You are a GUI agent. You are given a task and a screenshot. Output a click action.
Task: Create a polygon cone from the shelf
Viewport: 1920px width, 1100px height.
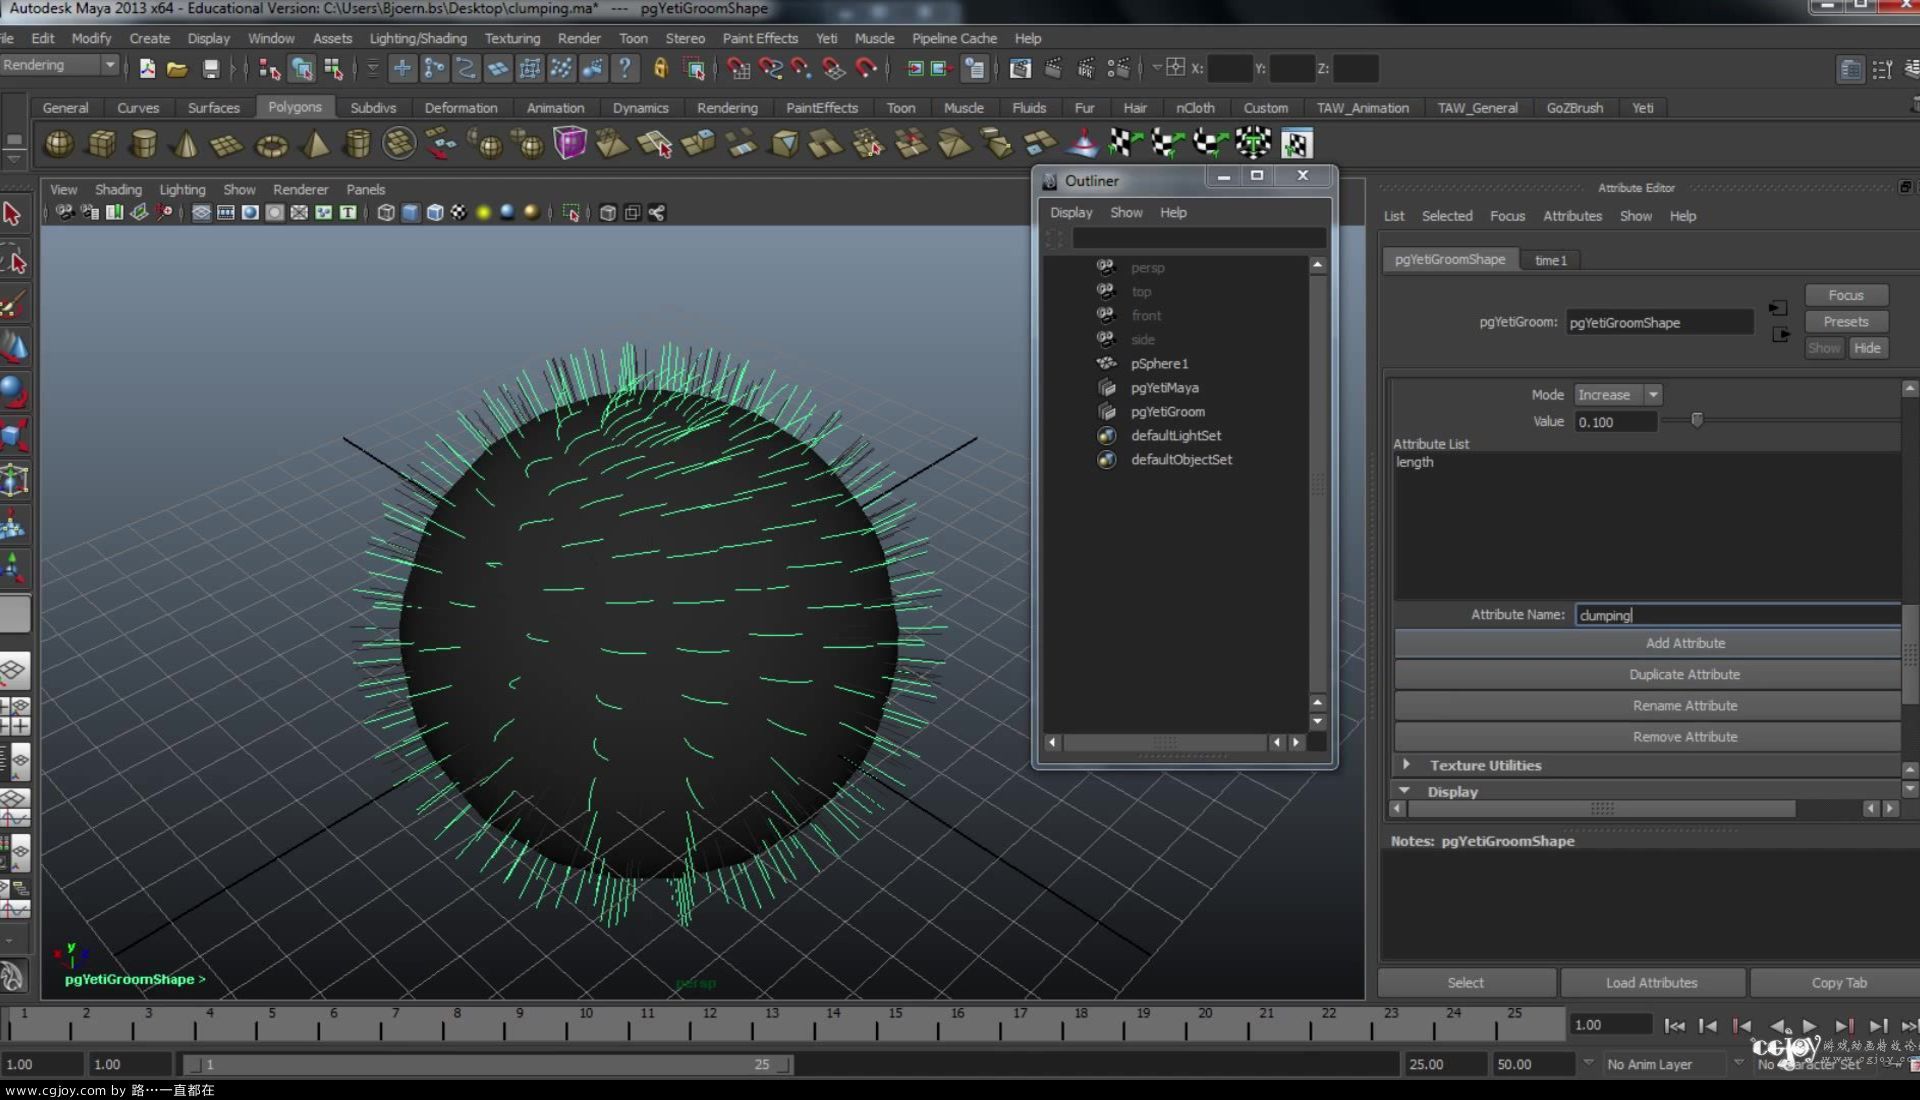coord(186,144)
